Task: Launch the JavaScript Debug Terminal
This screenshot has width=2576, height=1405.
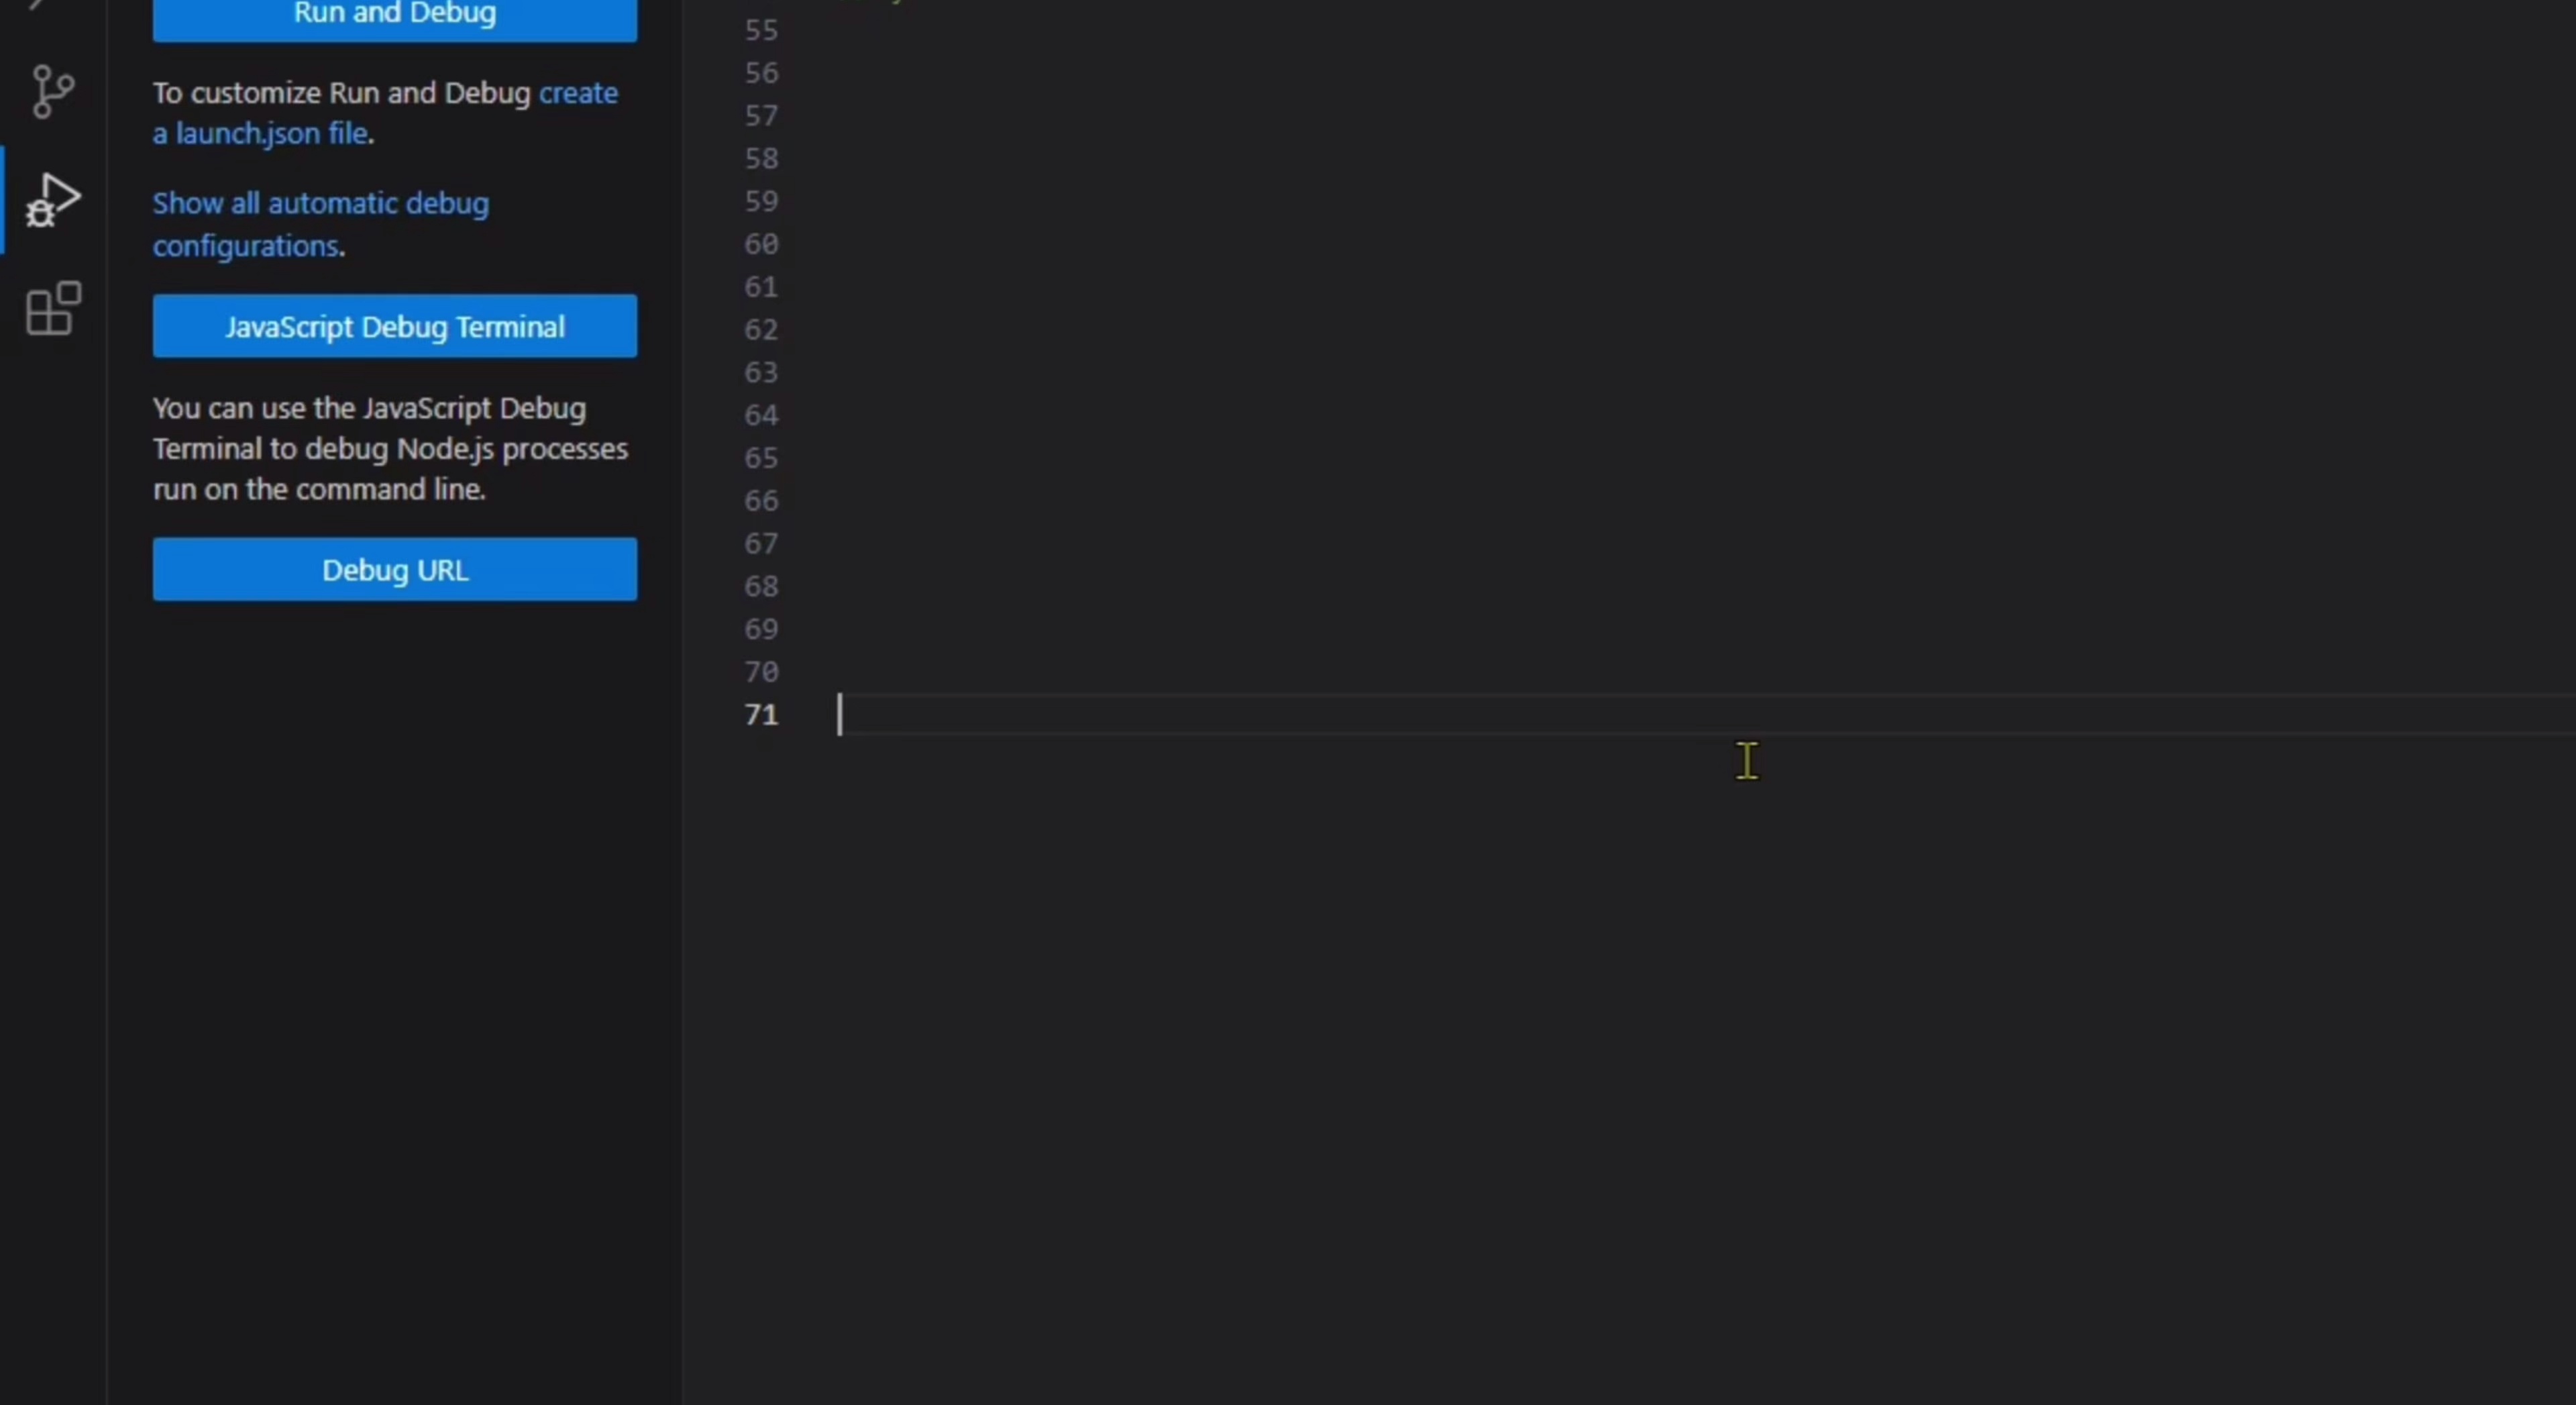Action: tap(394, 326)
